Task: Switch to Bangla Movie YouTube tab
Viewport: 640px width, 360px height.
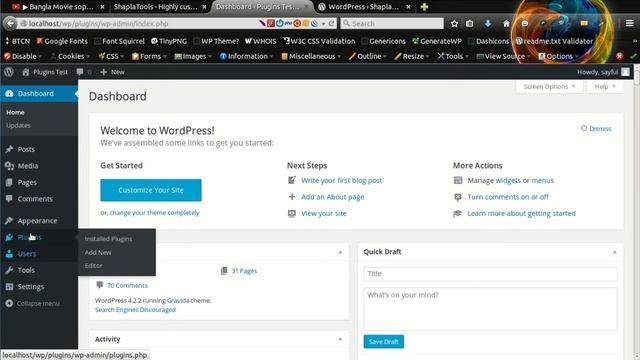Action: (x=58, y=7)
